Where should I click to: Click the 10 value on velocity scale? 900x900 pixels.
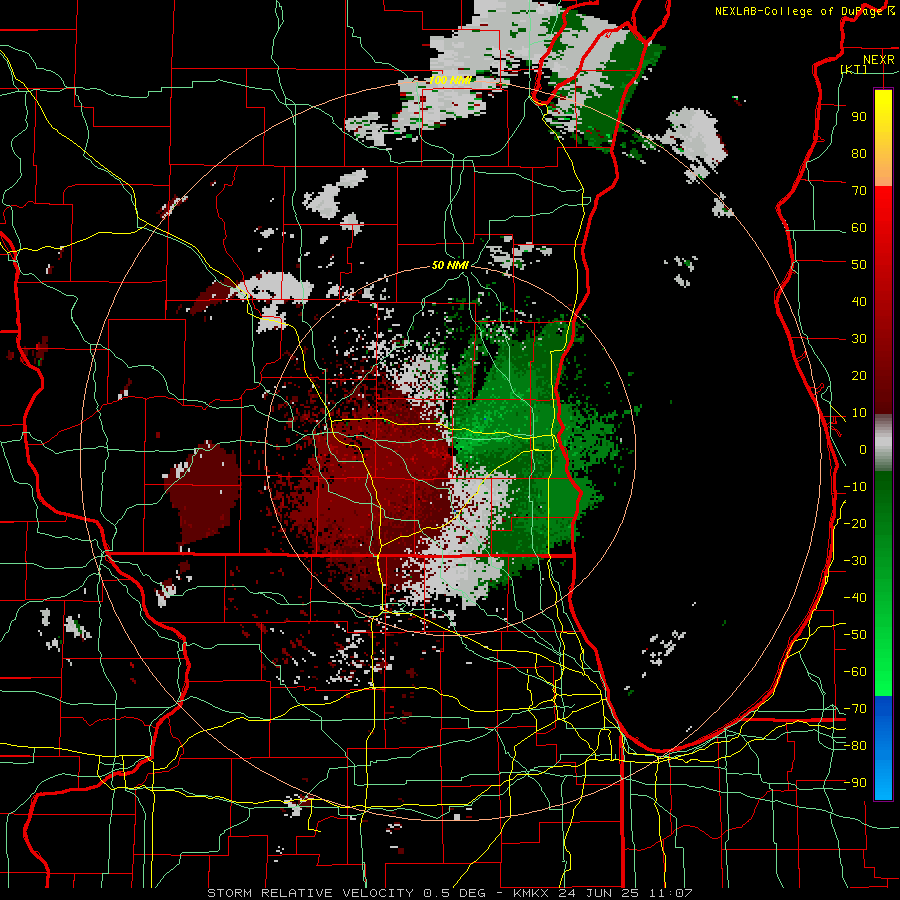point(859,413)
